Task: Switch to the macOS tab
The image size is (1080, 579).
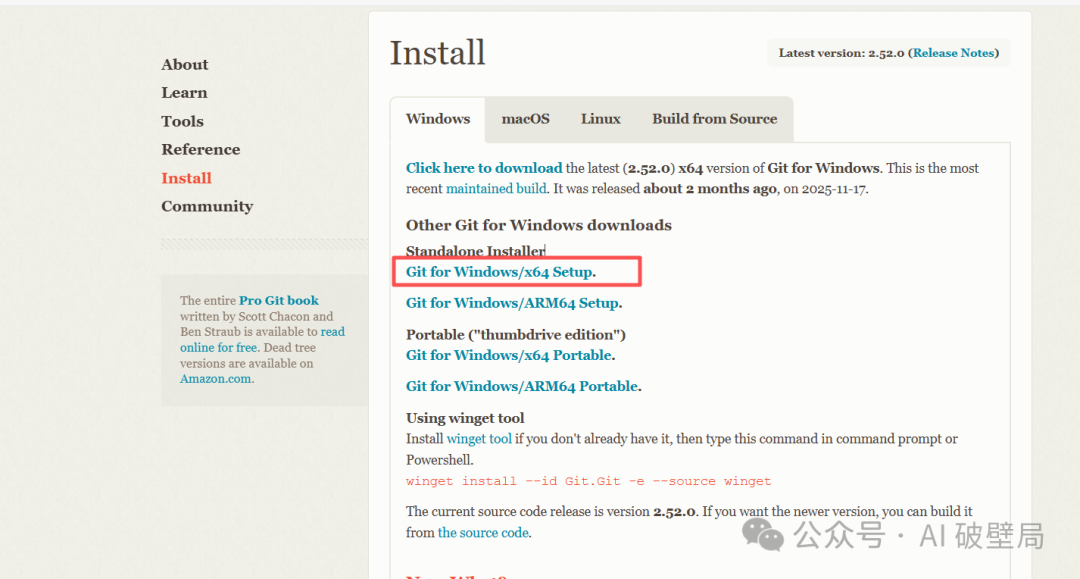Action: click(526, 119)
